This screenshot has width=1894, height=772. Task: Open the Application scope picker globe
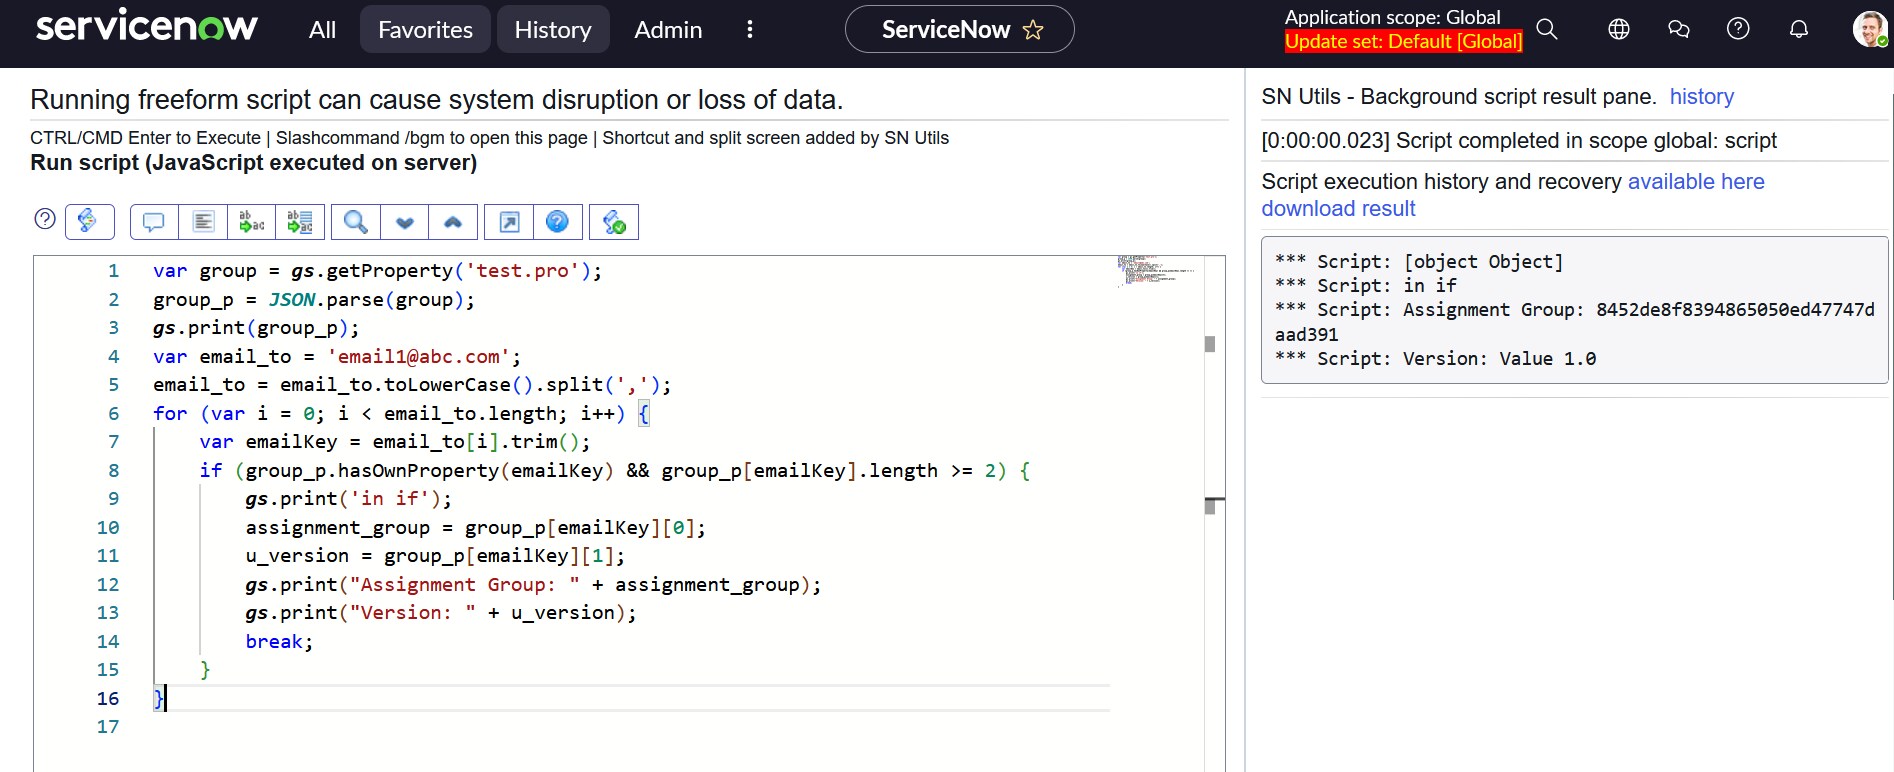point(1618,30)
